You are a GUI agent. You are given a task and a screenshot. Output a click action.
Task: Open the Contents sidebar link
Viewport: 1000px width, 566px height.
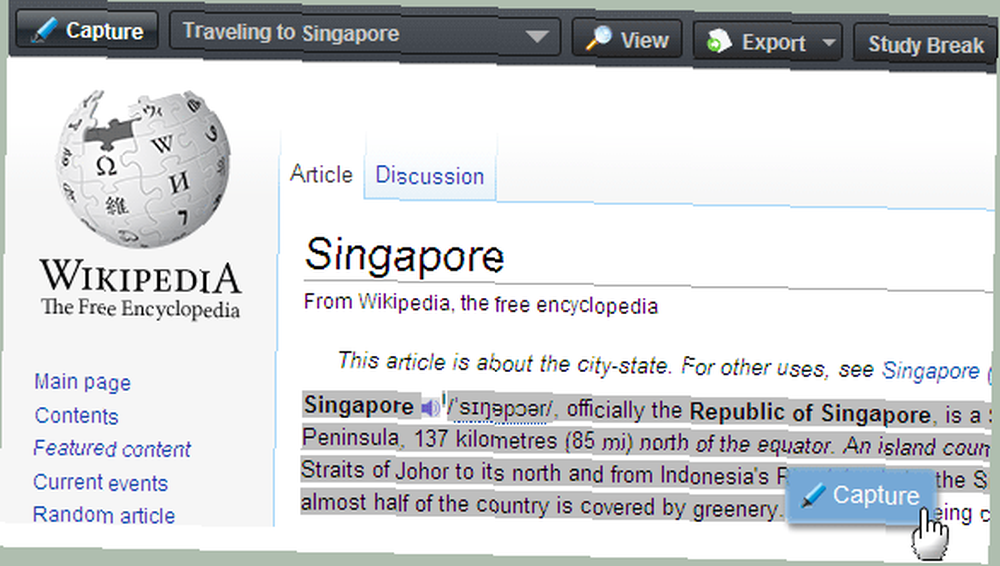[x=77, y=415]
